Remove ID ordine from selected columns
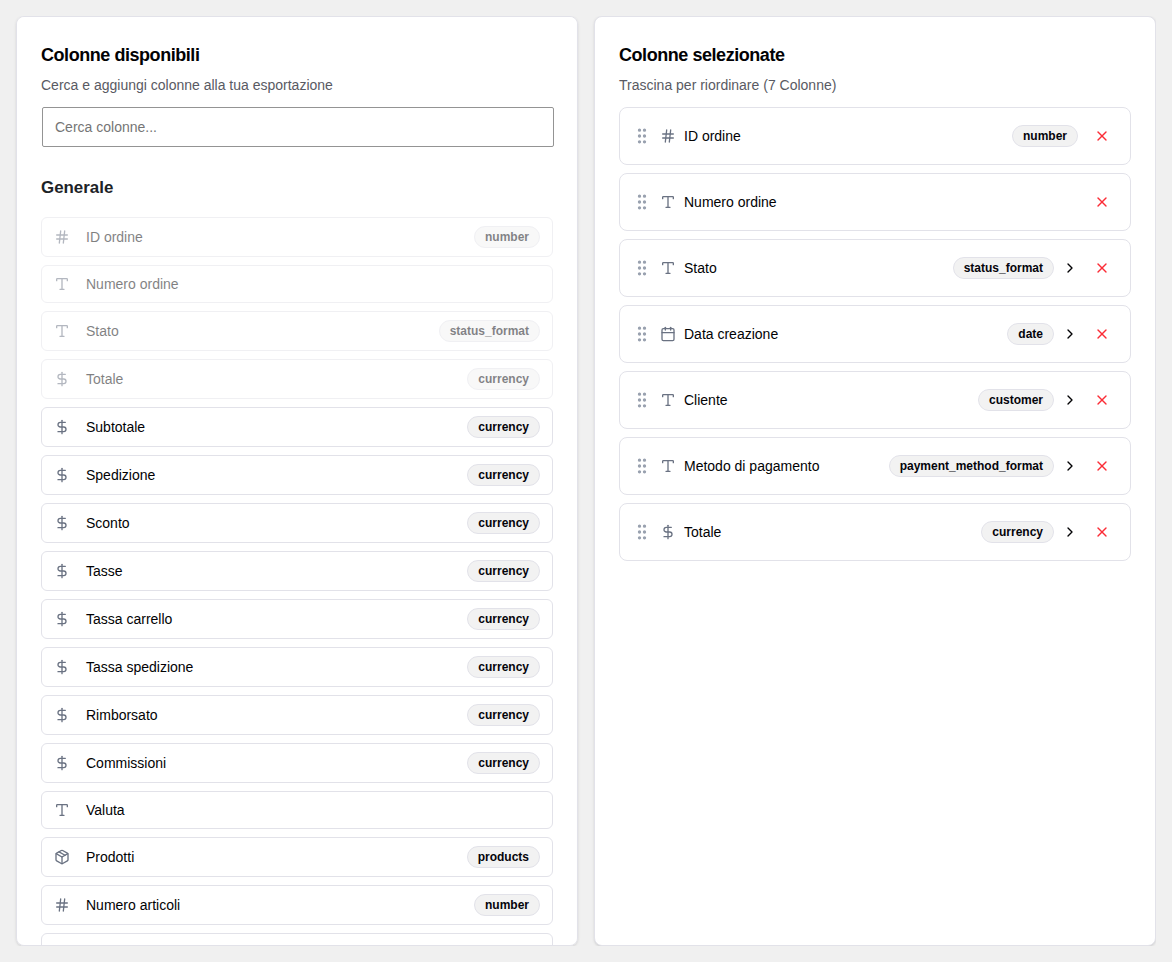The height and width of the screenshot is (962, 1172). click(x=1101, y=136)
